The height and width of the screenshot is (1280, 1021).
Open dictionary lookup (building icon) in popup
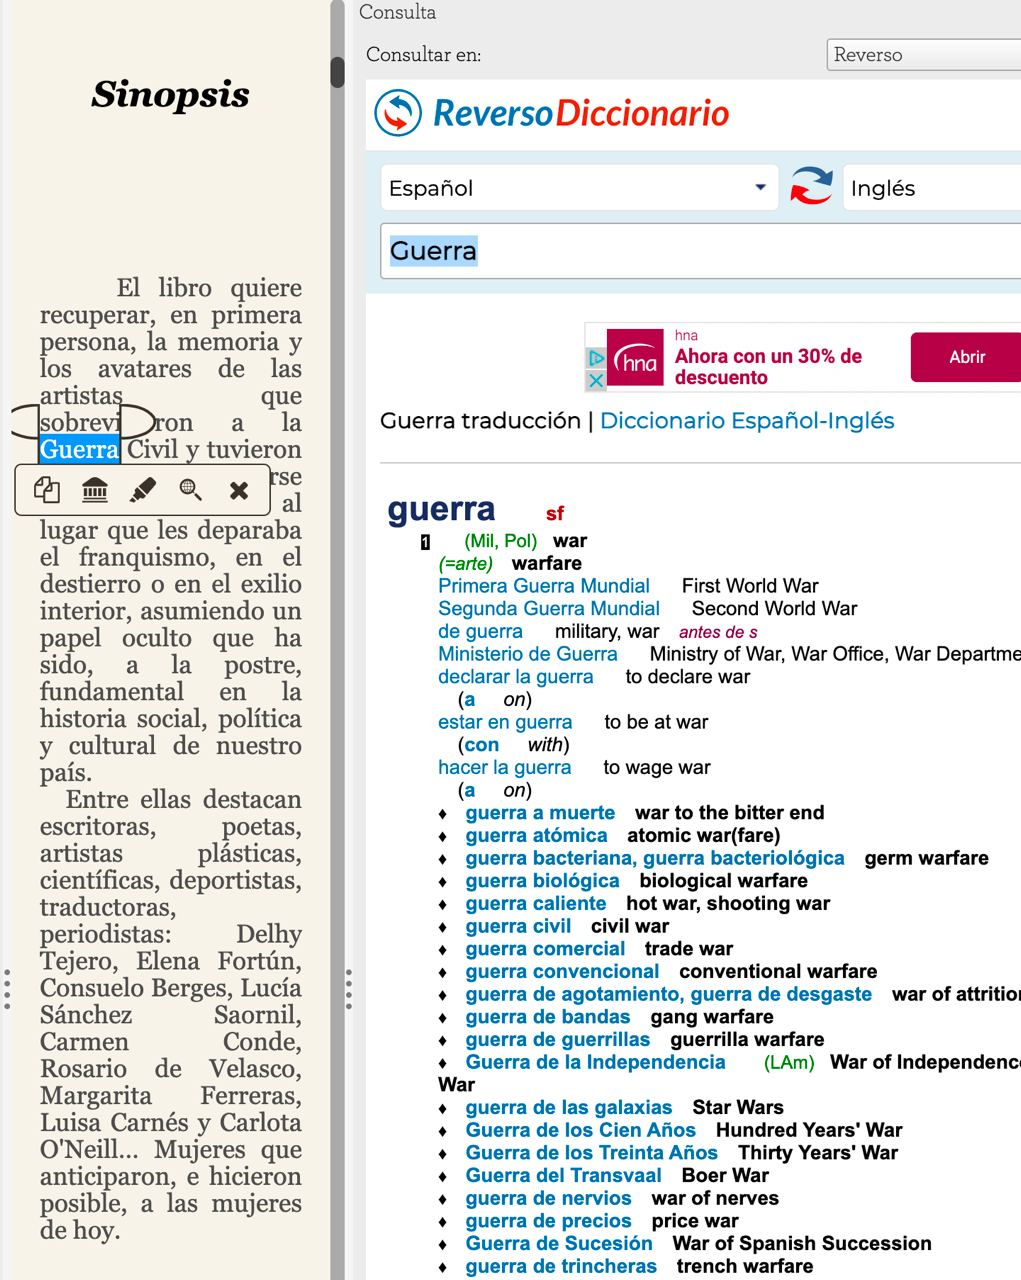(x=95, y=490)
